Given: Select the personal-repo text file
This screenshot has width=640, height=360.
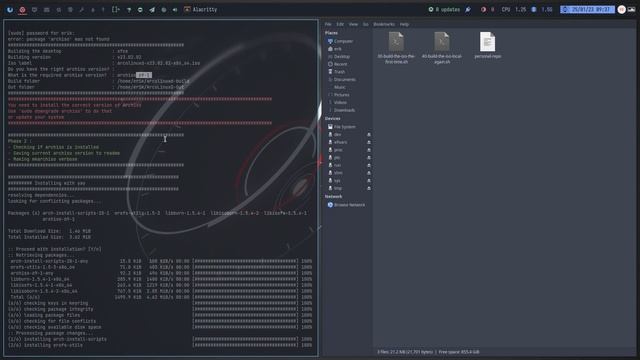Looking at the screenshot, I should 487,45.
